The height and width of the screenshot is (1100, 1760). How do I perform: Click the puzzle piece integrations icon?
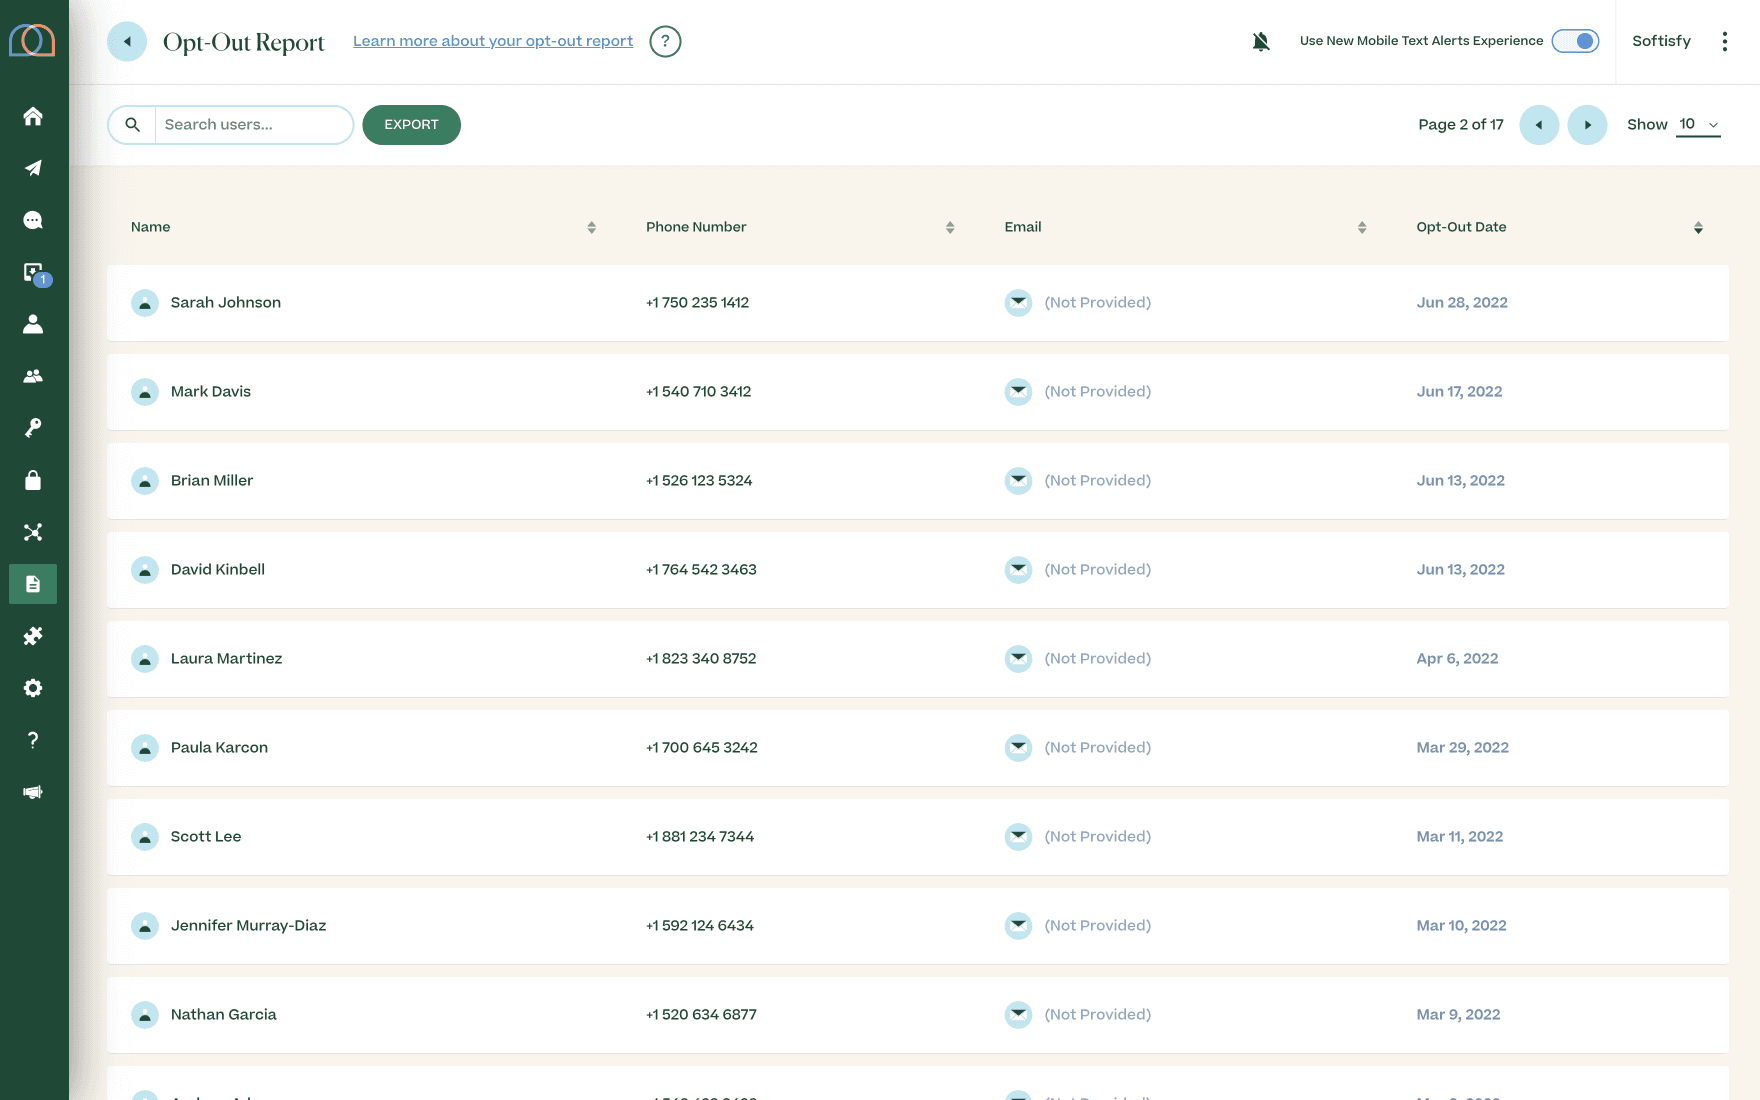tap(33, 636)
